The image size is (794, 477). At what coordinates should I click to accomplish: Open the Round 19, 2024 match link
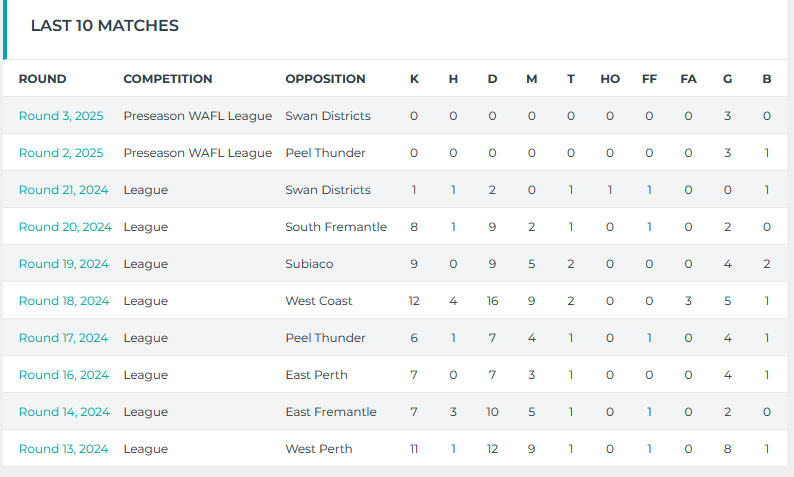pyautogui.click(x=64, y=264)
